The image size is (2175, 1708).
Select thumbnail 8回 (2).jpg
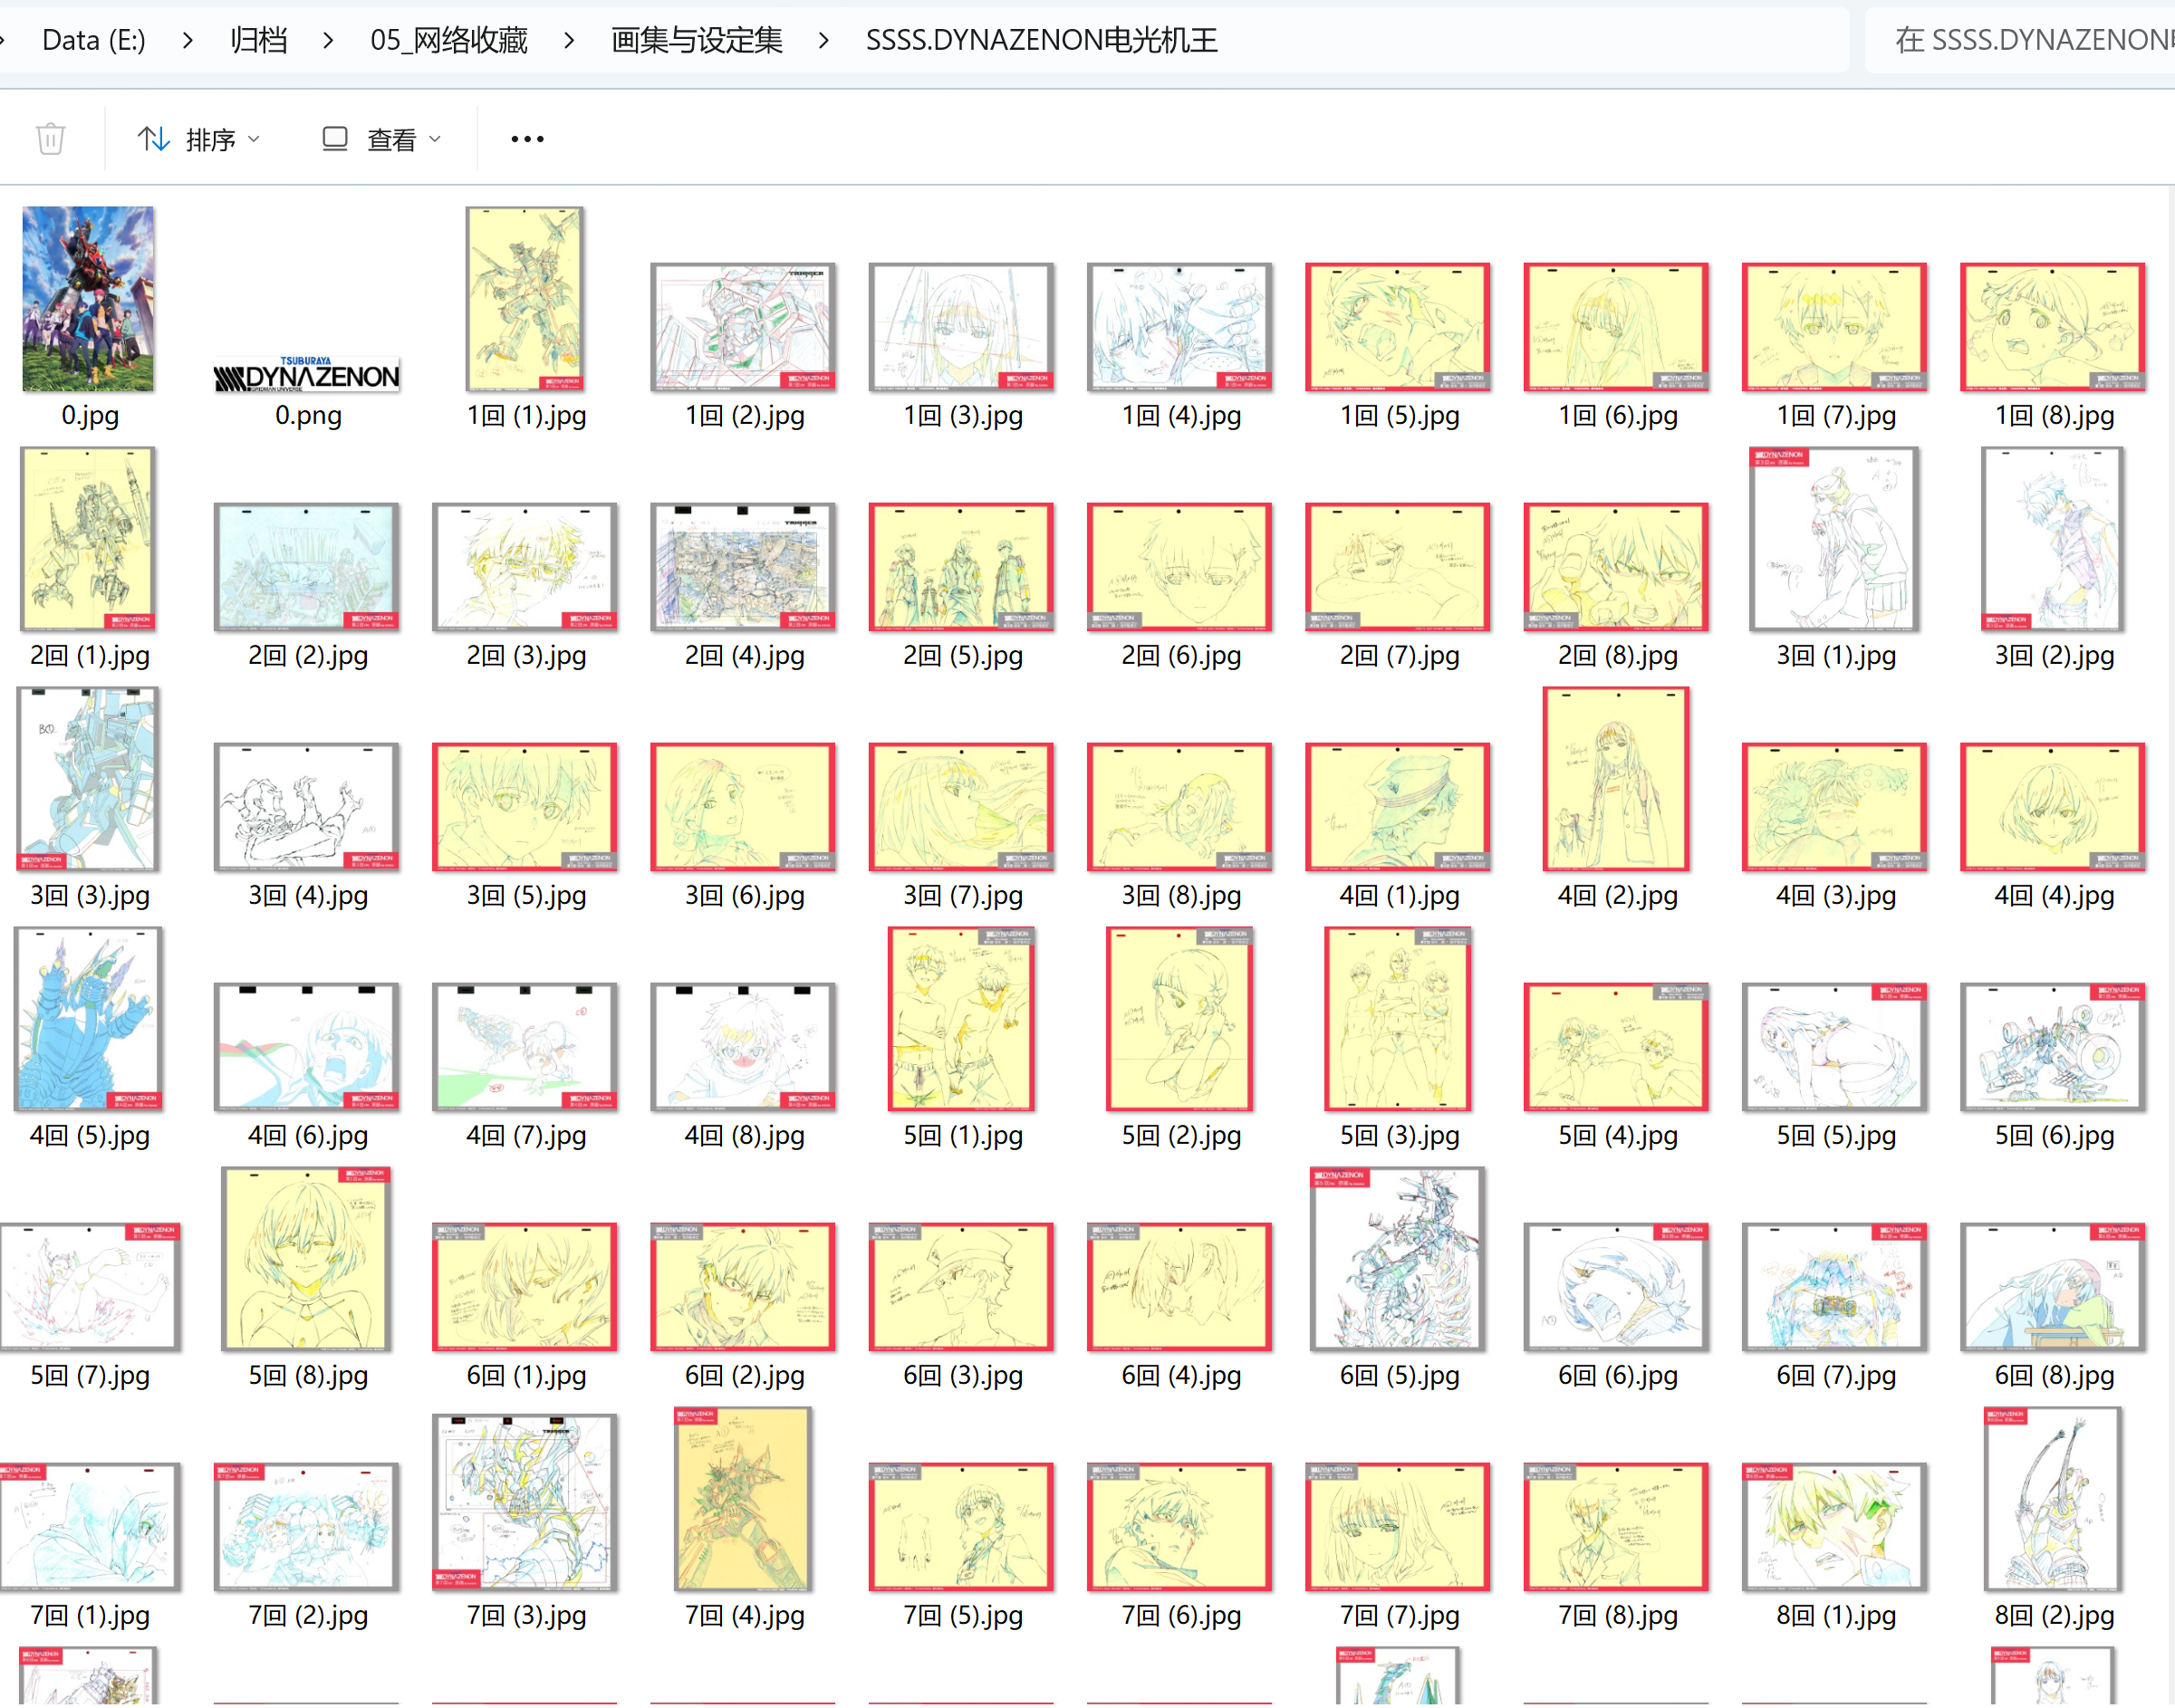[2053, 1499]
